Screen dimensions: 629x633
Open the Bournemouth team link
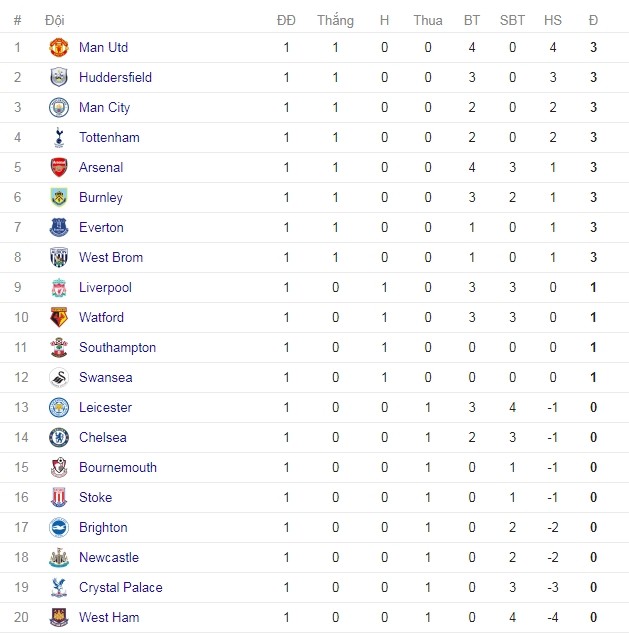click(x=118, y=467)
